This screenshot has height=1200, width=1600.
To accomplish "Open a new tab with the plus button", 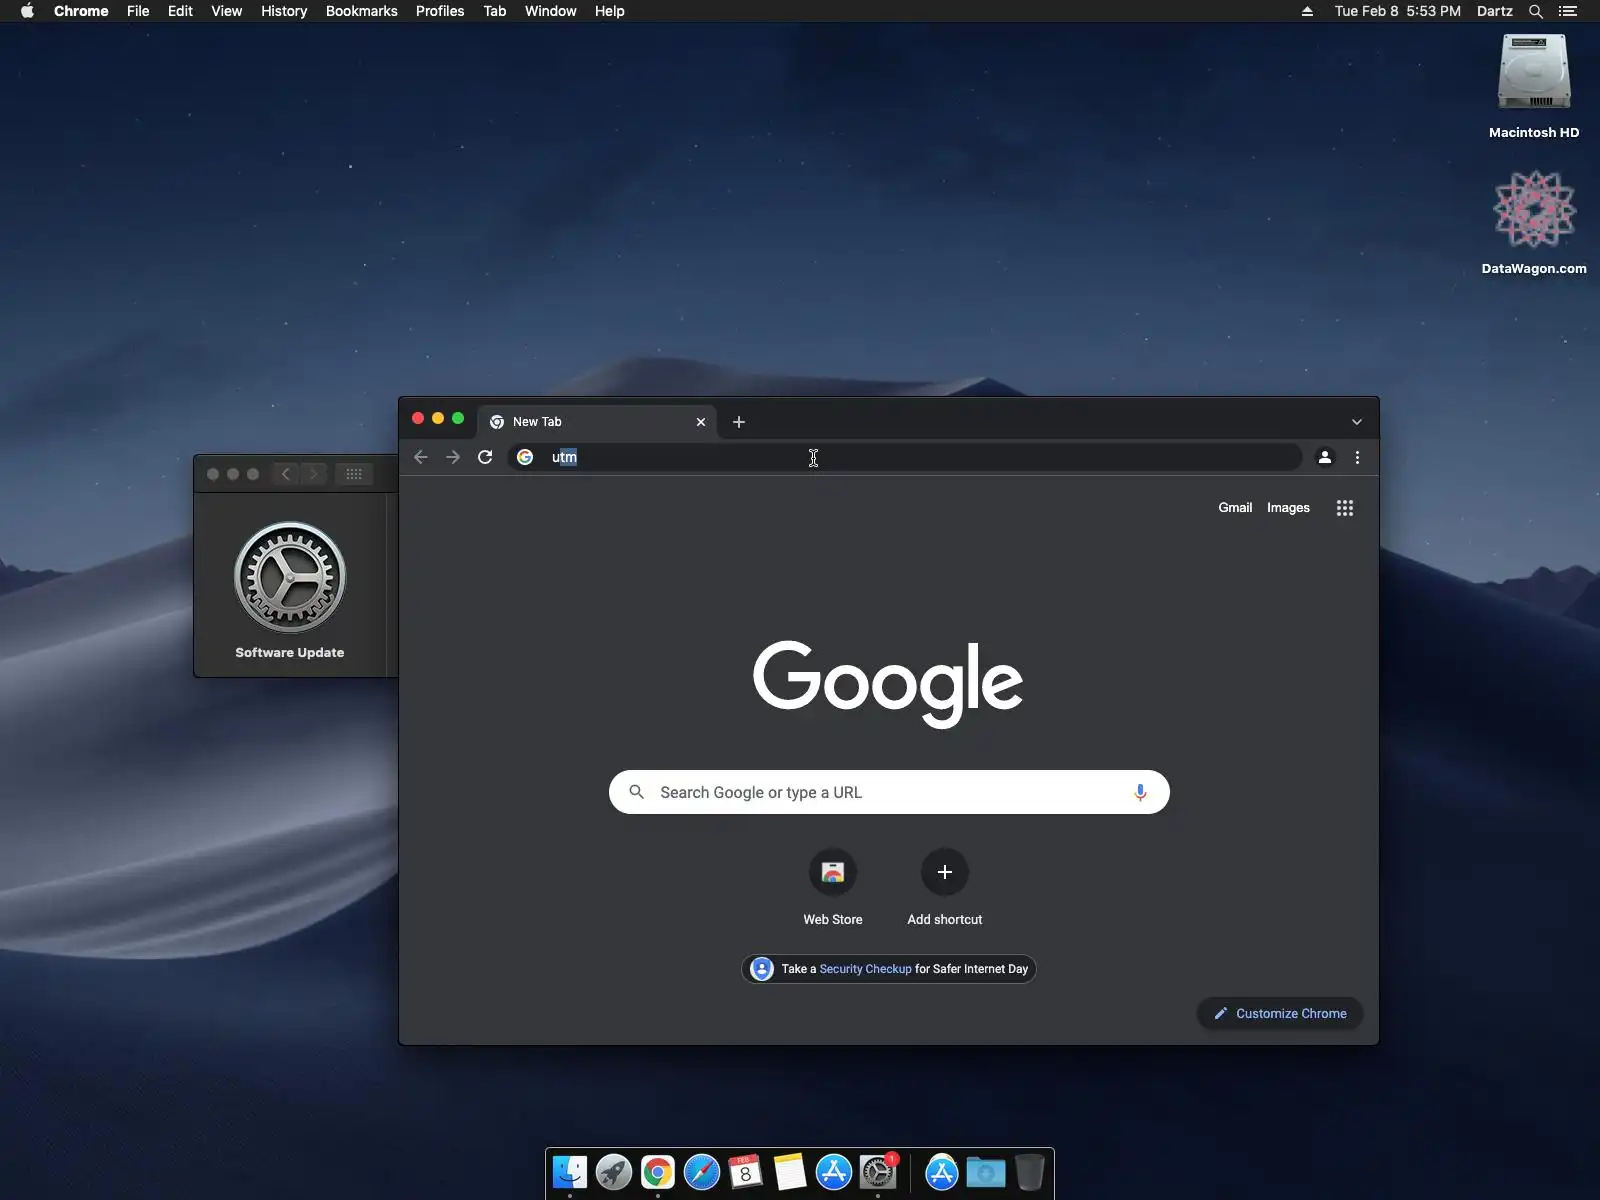I will [739, 422].
